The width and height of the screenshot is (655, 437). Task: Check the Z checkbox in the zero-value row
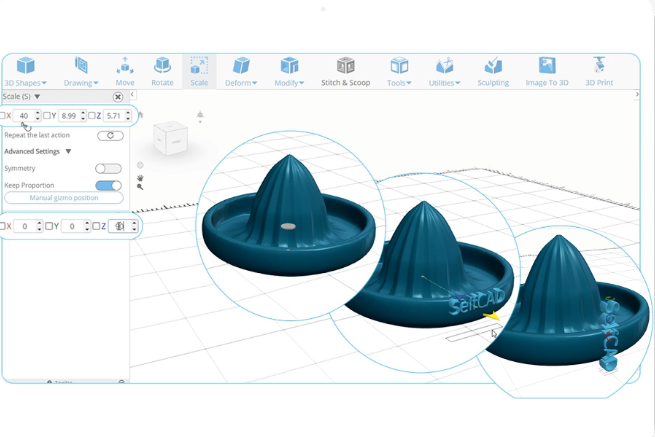click(x=96, y=226)
